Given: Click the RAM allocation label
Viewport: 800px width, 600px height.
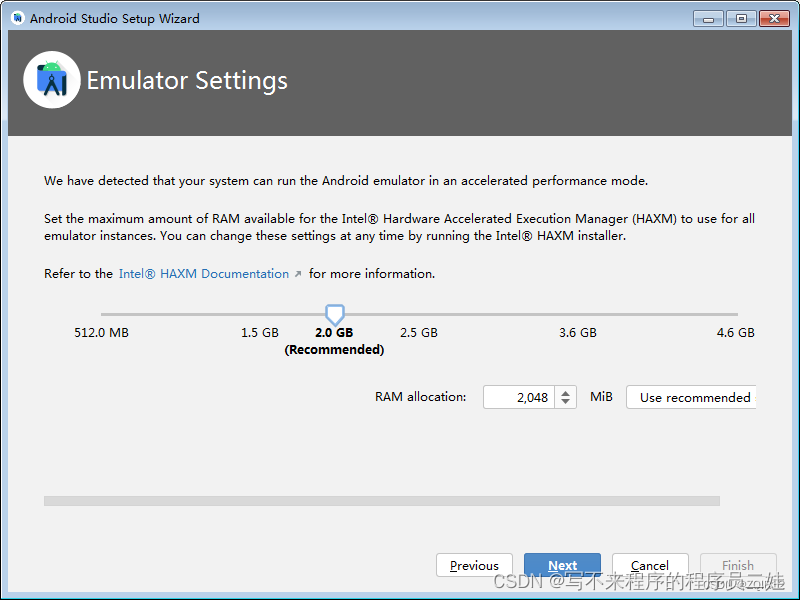Looking at the screenshot, I should [420, 396].
